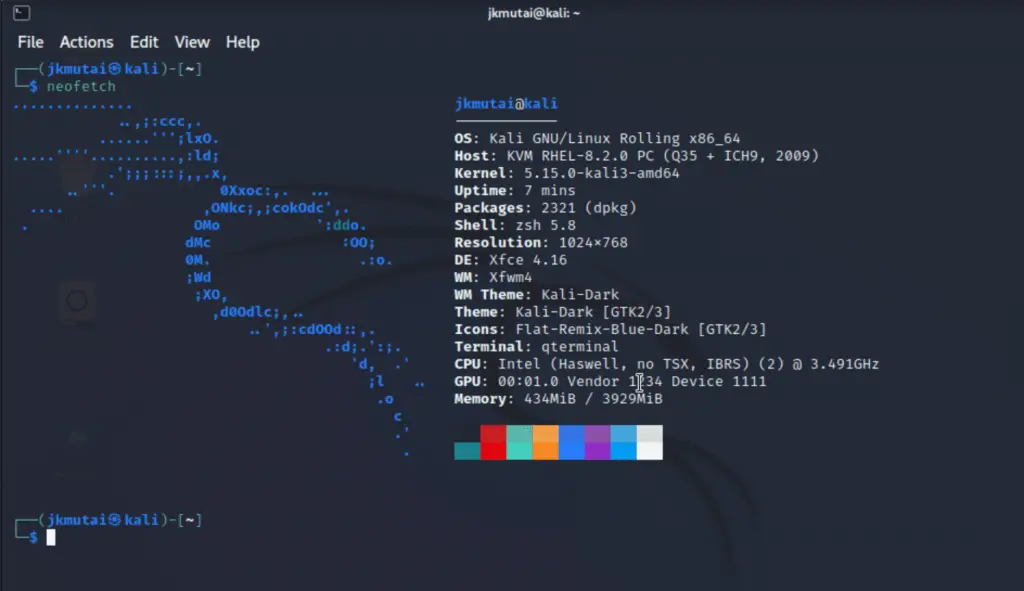Click the bottom '(jkmutai㉿kali)-[~]' prompt
1024x591 pixels.
(120, 520)
